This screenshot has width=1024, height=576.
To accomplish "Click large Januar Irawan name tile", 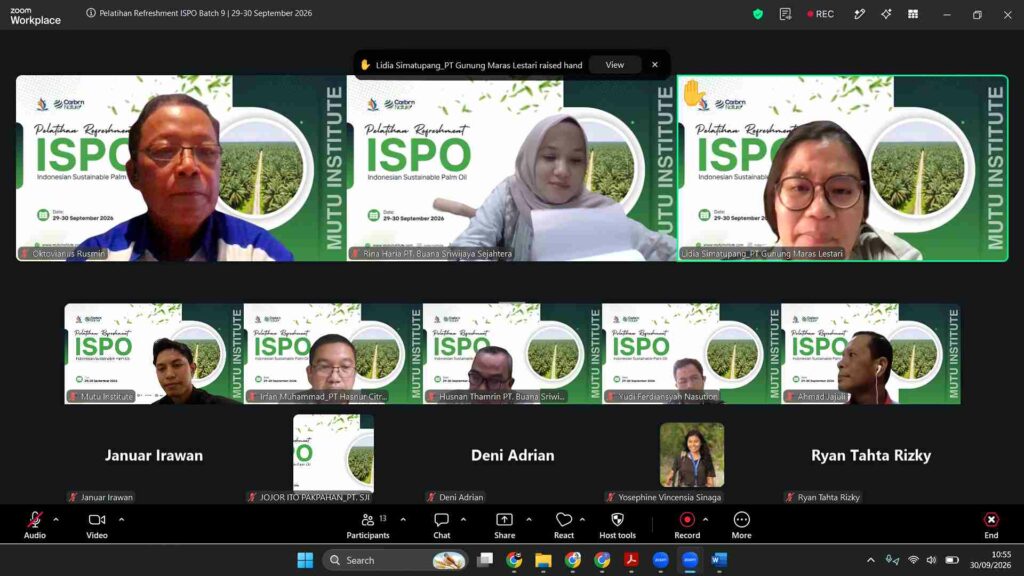I will [x=153, y=455].
